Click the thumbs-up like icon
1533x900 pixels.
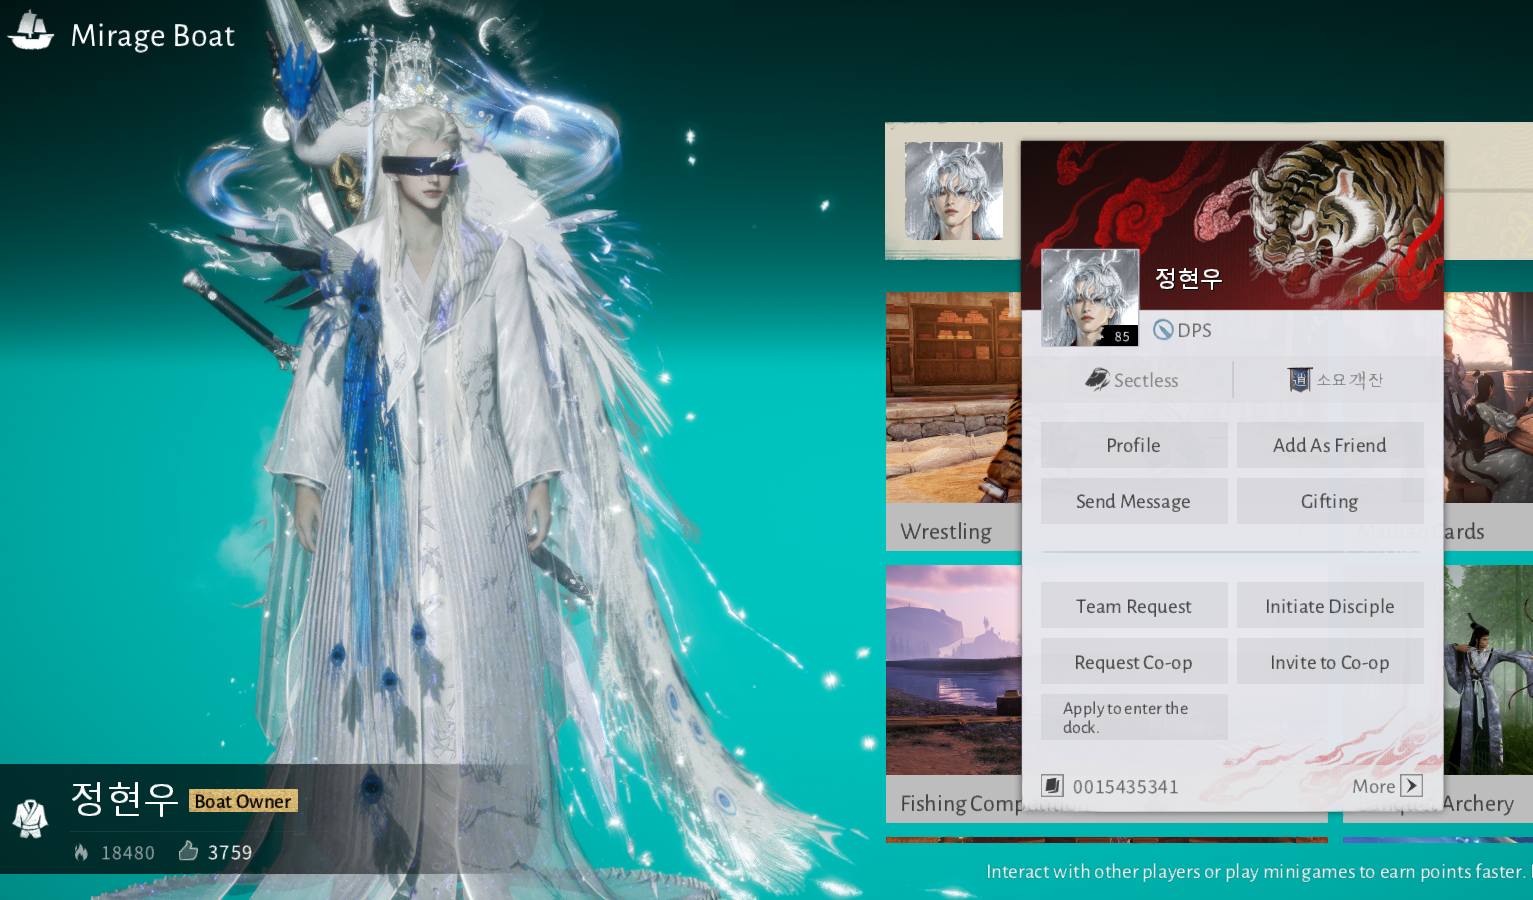[188, 851]
